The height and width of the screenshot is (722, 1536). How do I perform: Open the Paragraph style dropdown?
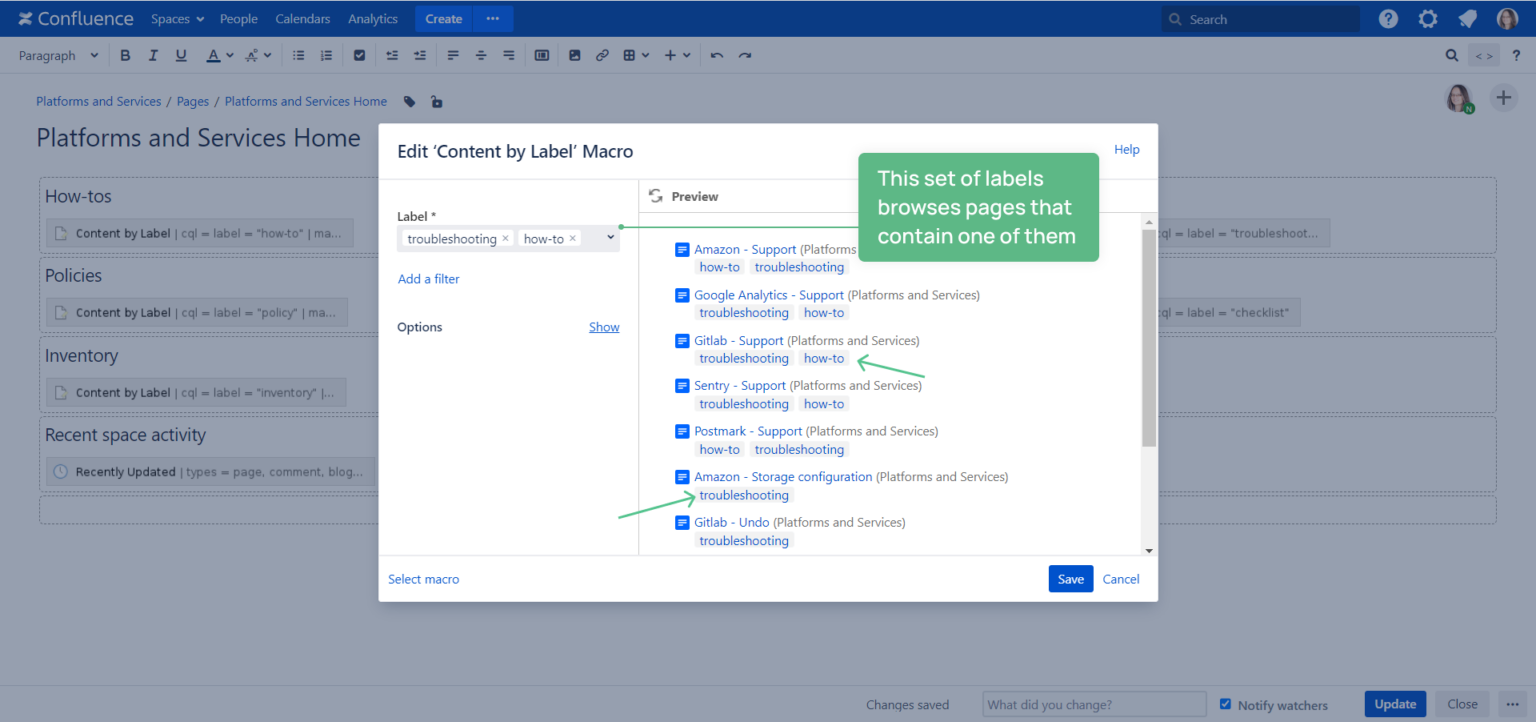[x=57, y=55]
